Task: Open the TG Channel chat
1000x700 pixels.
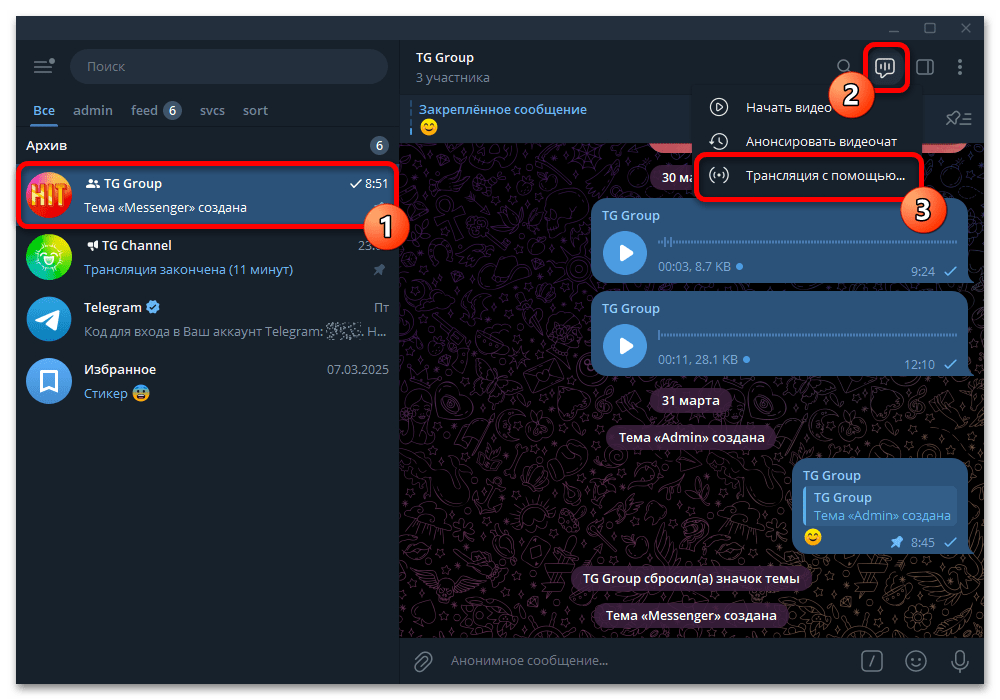Action: [207, 257]
